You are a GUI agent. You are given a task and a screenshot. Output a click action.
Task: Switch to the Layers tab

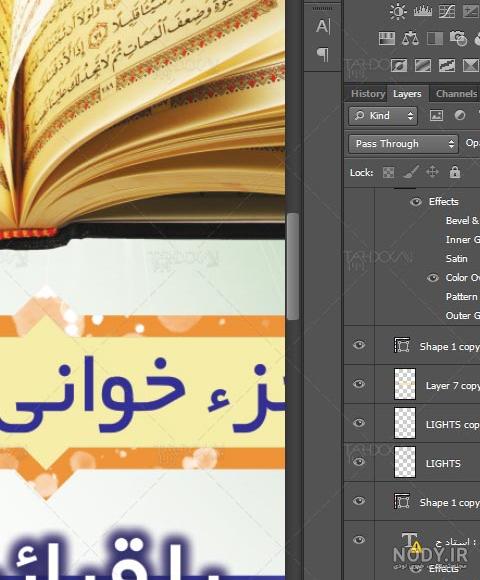pyautogui.click(x=407, y=94)
